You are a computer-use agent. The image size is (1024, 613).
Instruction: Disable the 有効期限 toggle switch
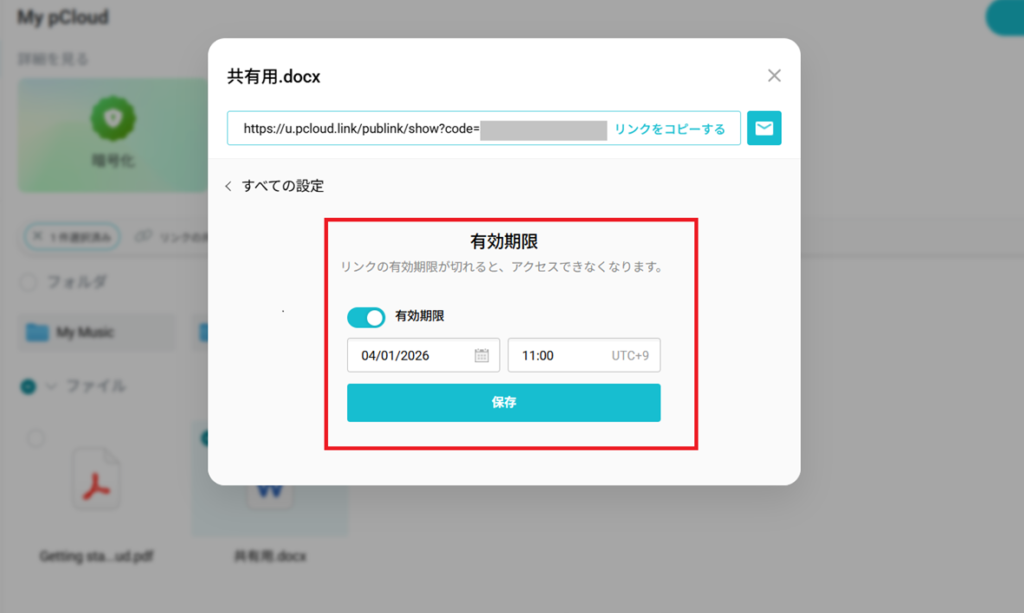tap(366, 317)
